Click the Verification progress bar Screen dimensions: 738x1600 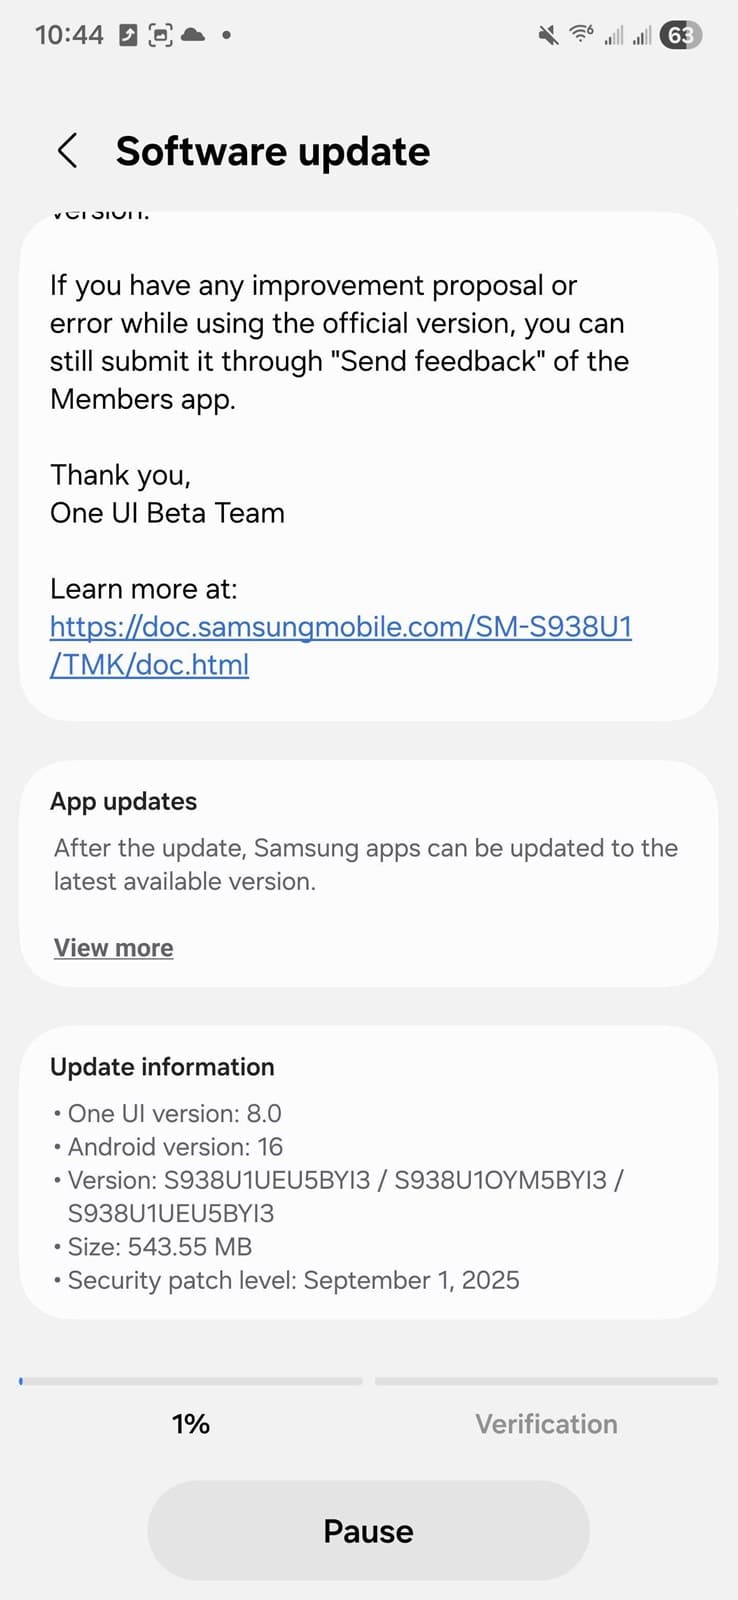[546, 1381]
